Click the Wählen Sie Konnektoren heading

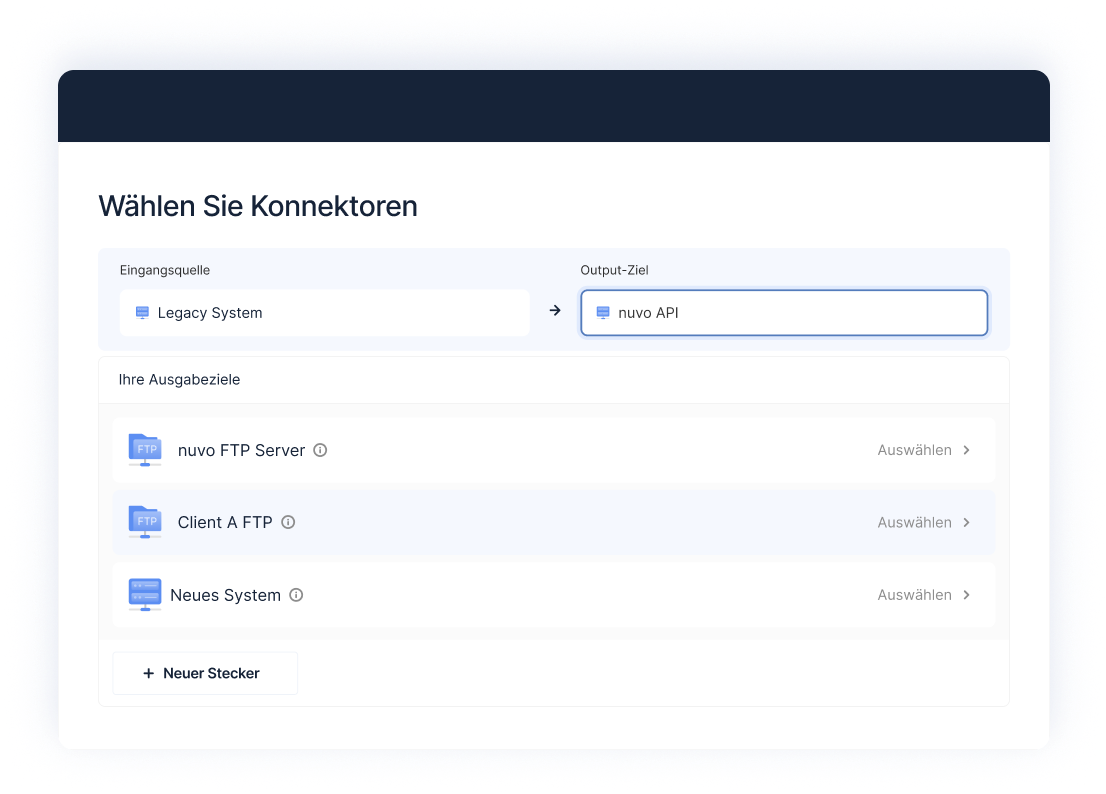coord(257,206)
